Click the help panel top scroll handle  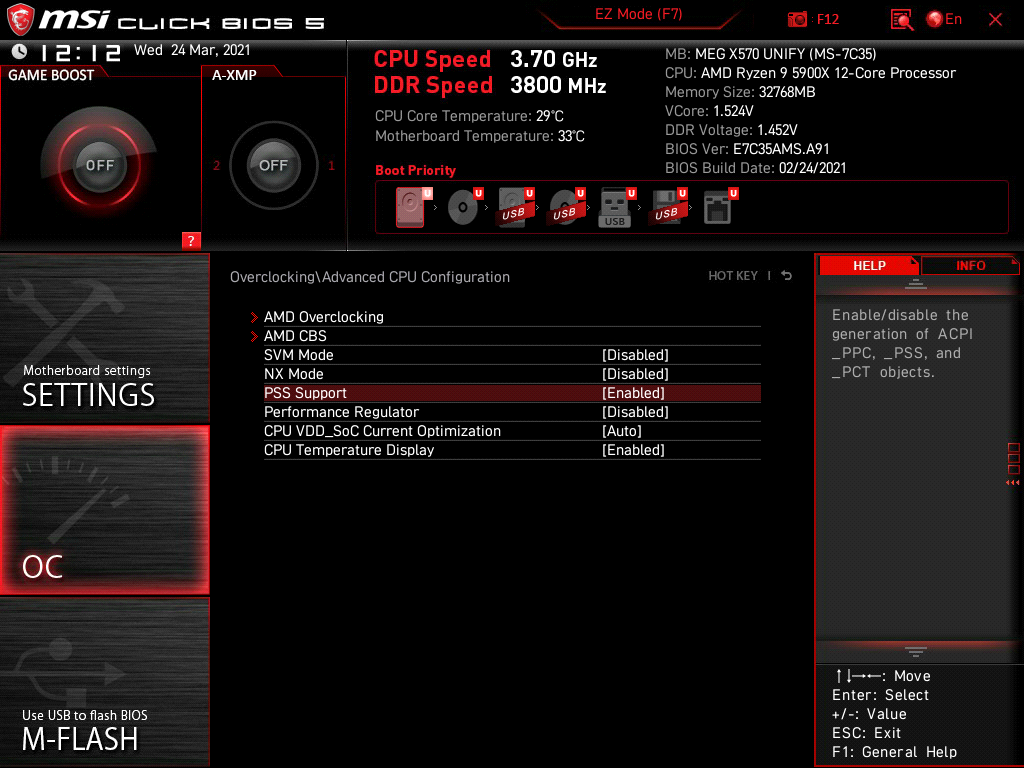(x=916, y=284)
